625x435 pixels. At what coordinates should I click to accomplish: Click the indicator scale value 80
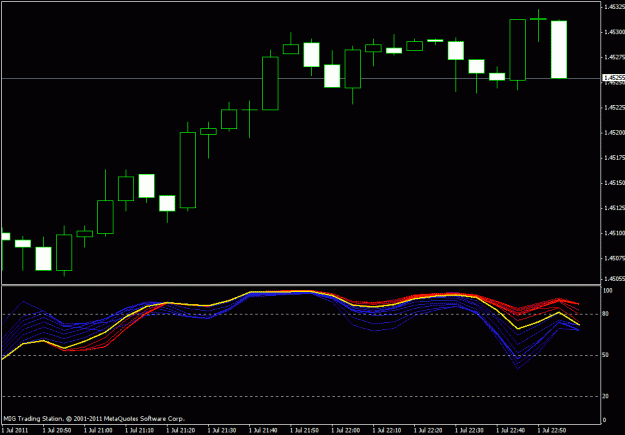pos(606,314)
